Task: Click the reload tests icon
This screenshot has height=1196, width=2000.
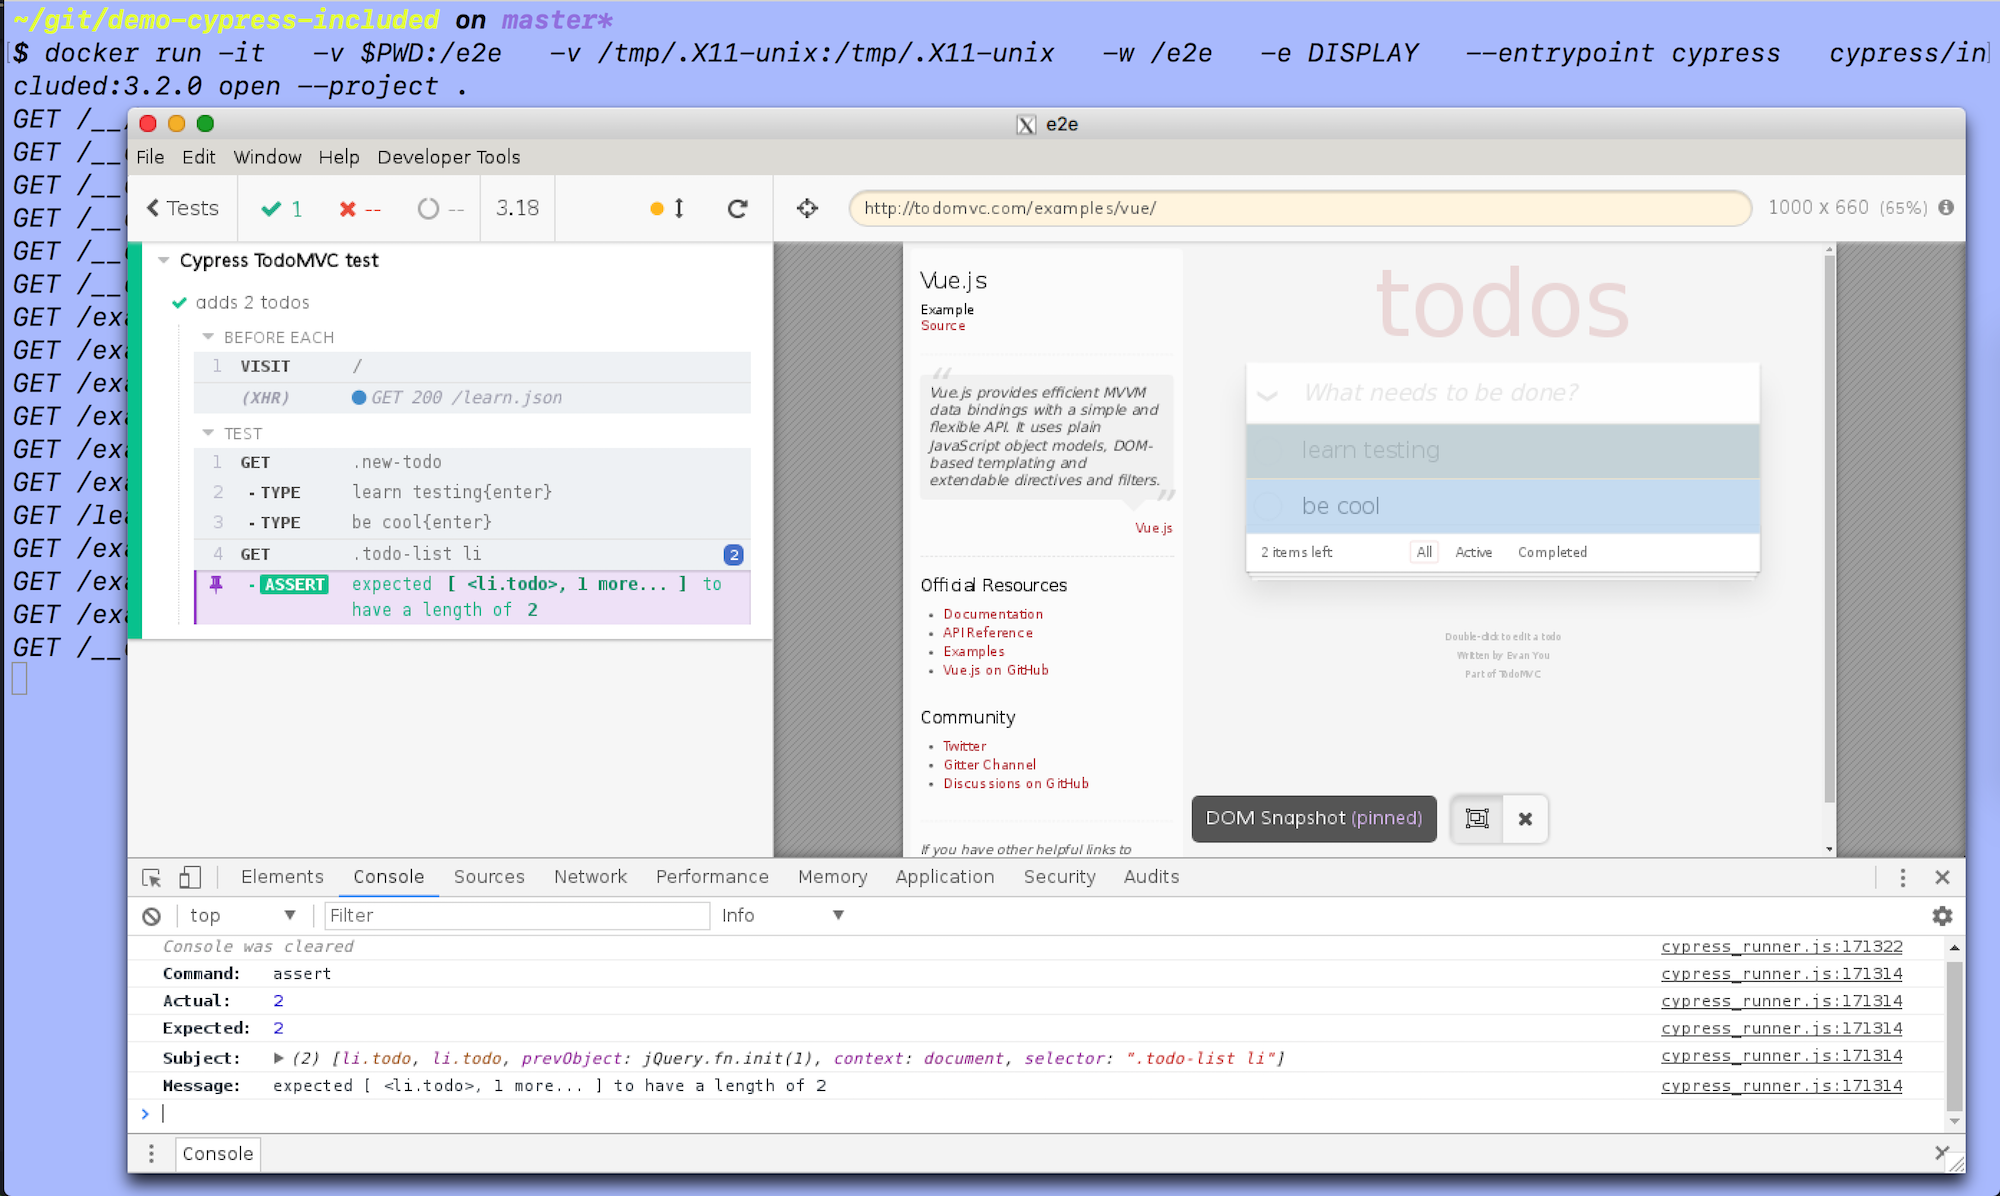Action: click(x=737, y=208)
